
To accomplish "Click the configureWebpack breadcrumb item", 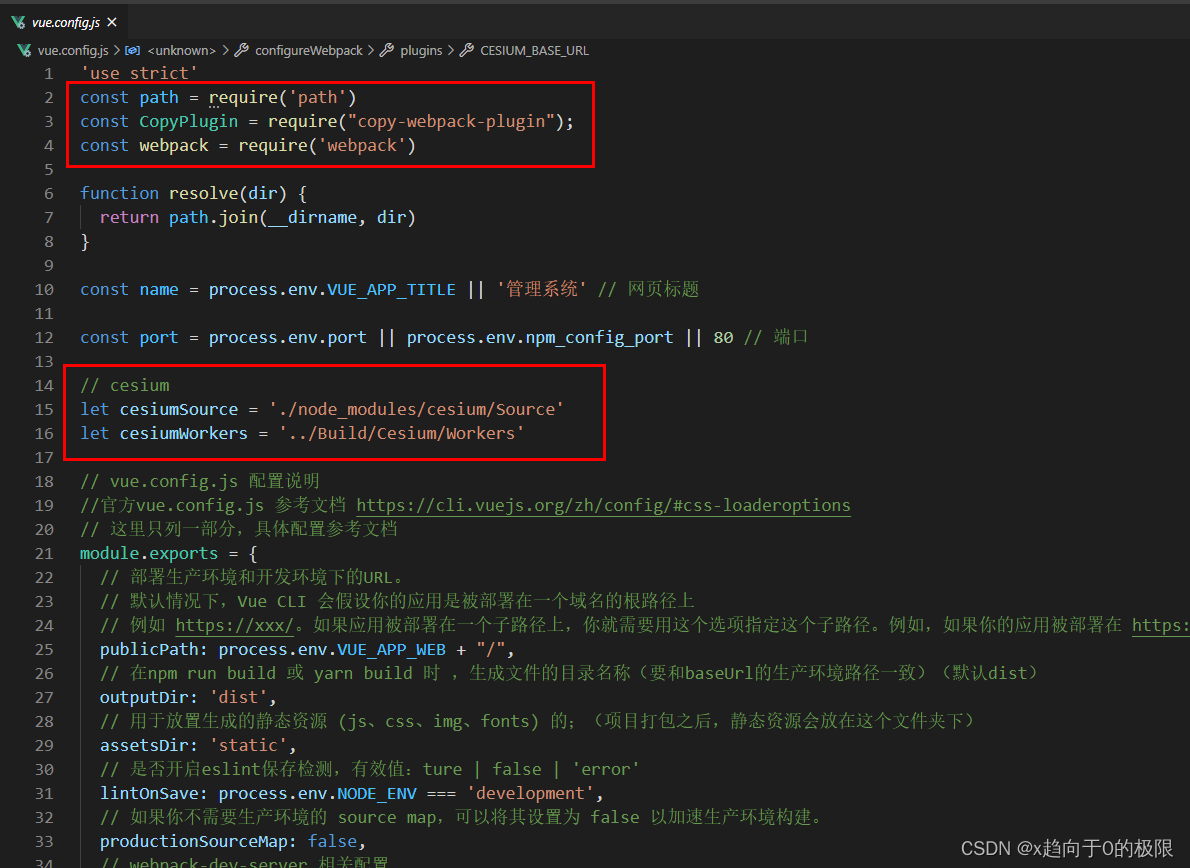I will pos(310,50).
